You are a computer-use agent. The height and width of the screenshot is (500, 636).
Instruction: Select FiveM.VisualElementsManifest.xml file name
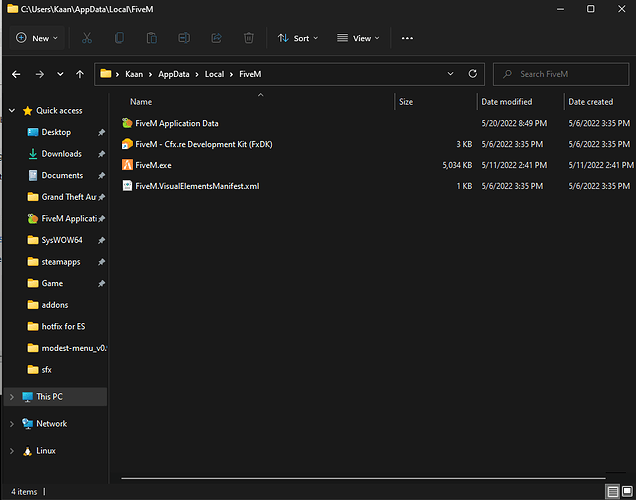click(x=197, y=186)
